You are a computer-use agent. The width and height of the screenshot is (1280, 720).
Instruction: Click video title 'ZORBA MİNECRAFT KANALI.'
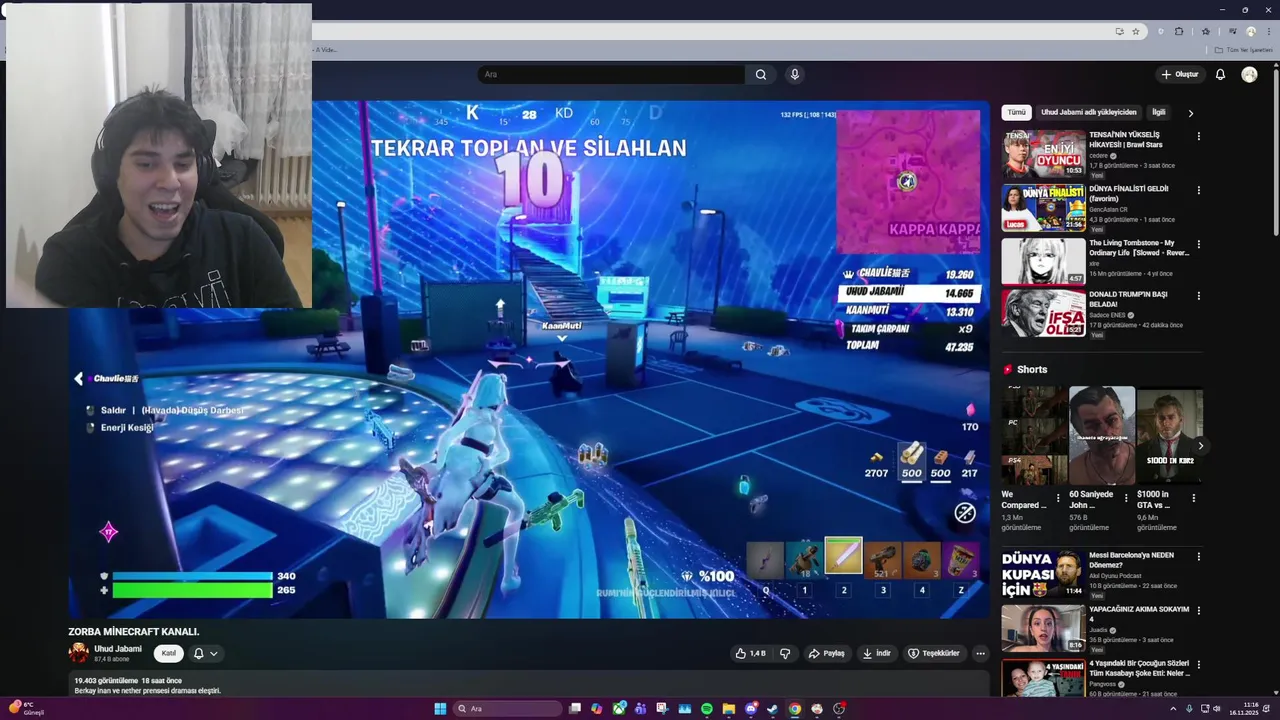(x=134, y=632)
